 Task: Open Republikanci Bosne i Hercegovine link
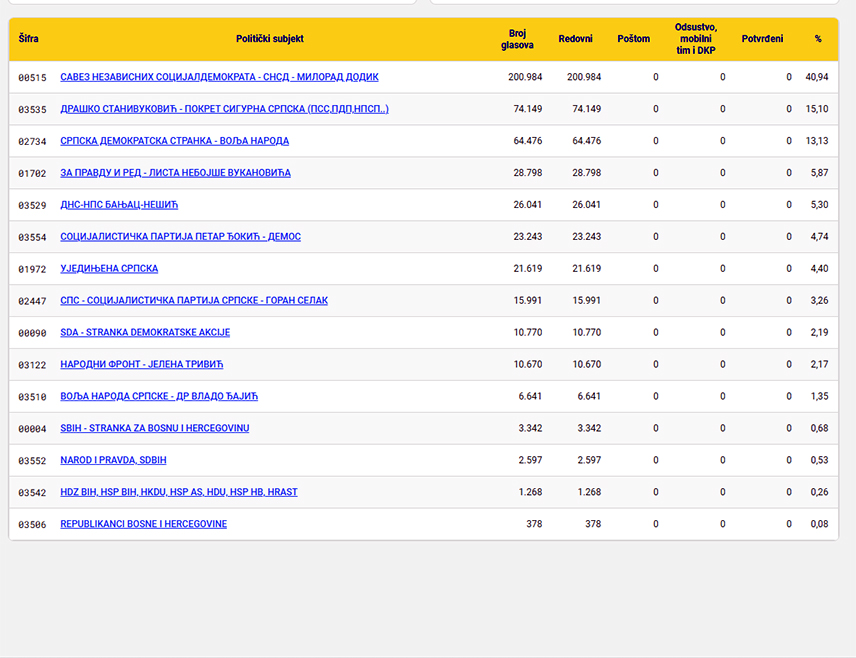[x=144, y=524]
